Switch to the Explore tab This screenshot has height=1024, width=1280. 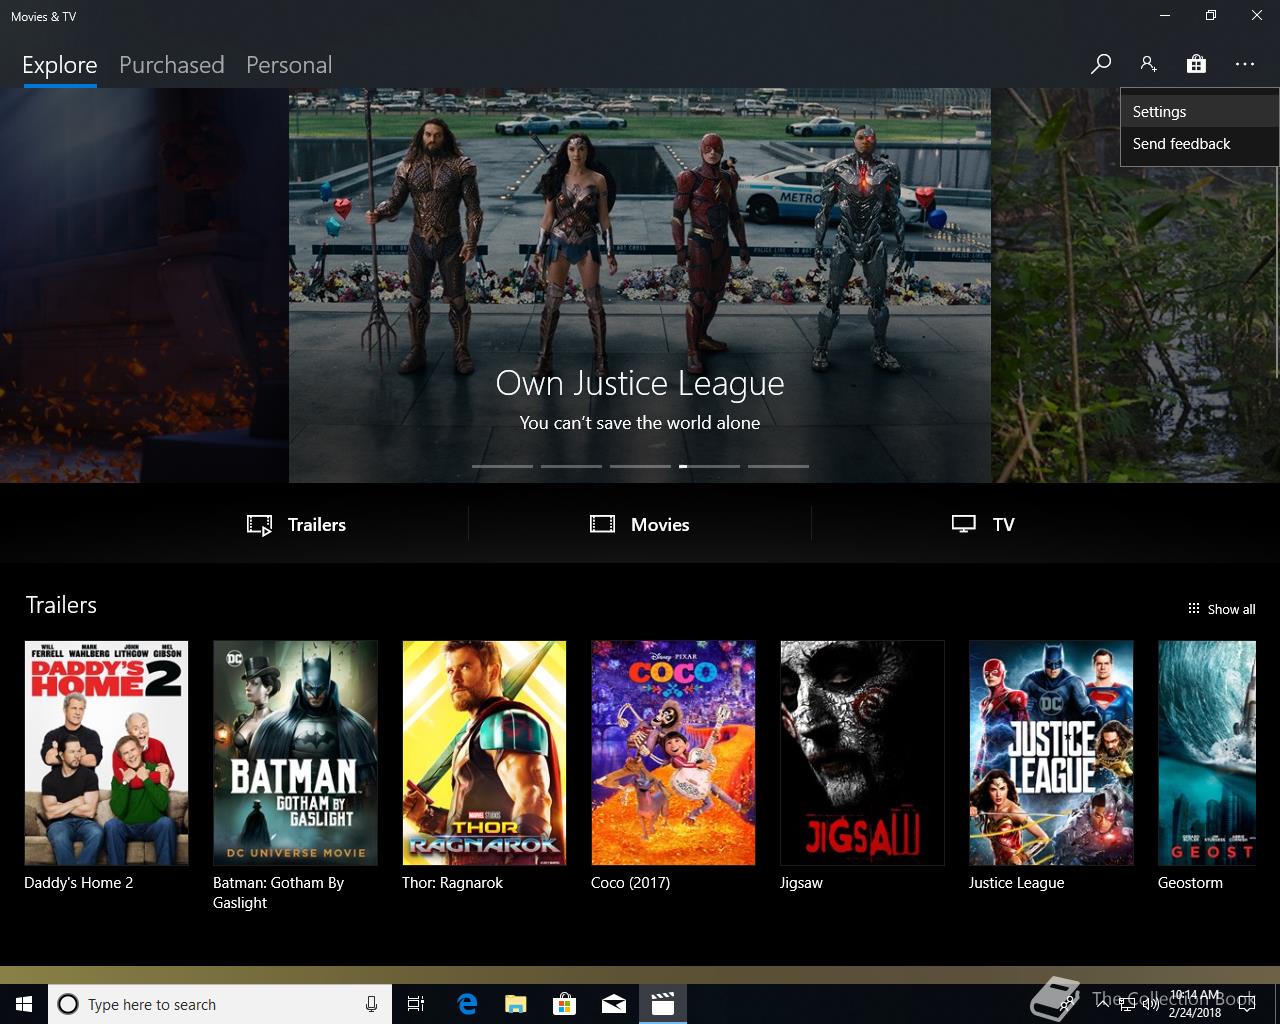[x=60, y=65]
